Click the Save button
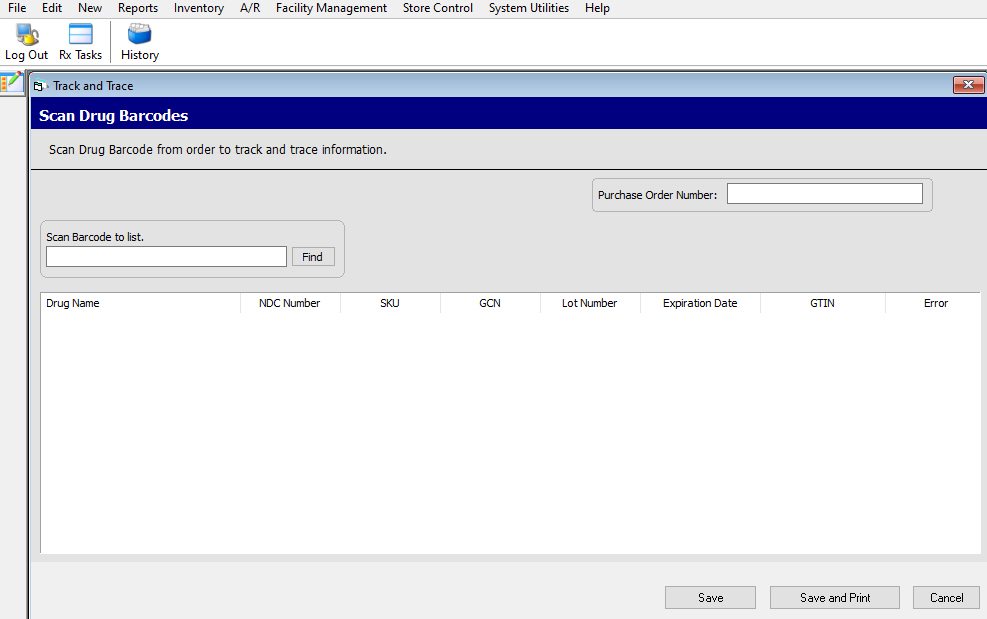 point(710,597)
